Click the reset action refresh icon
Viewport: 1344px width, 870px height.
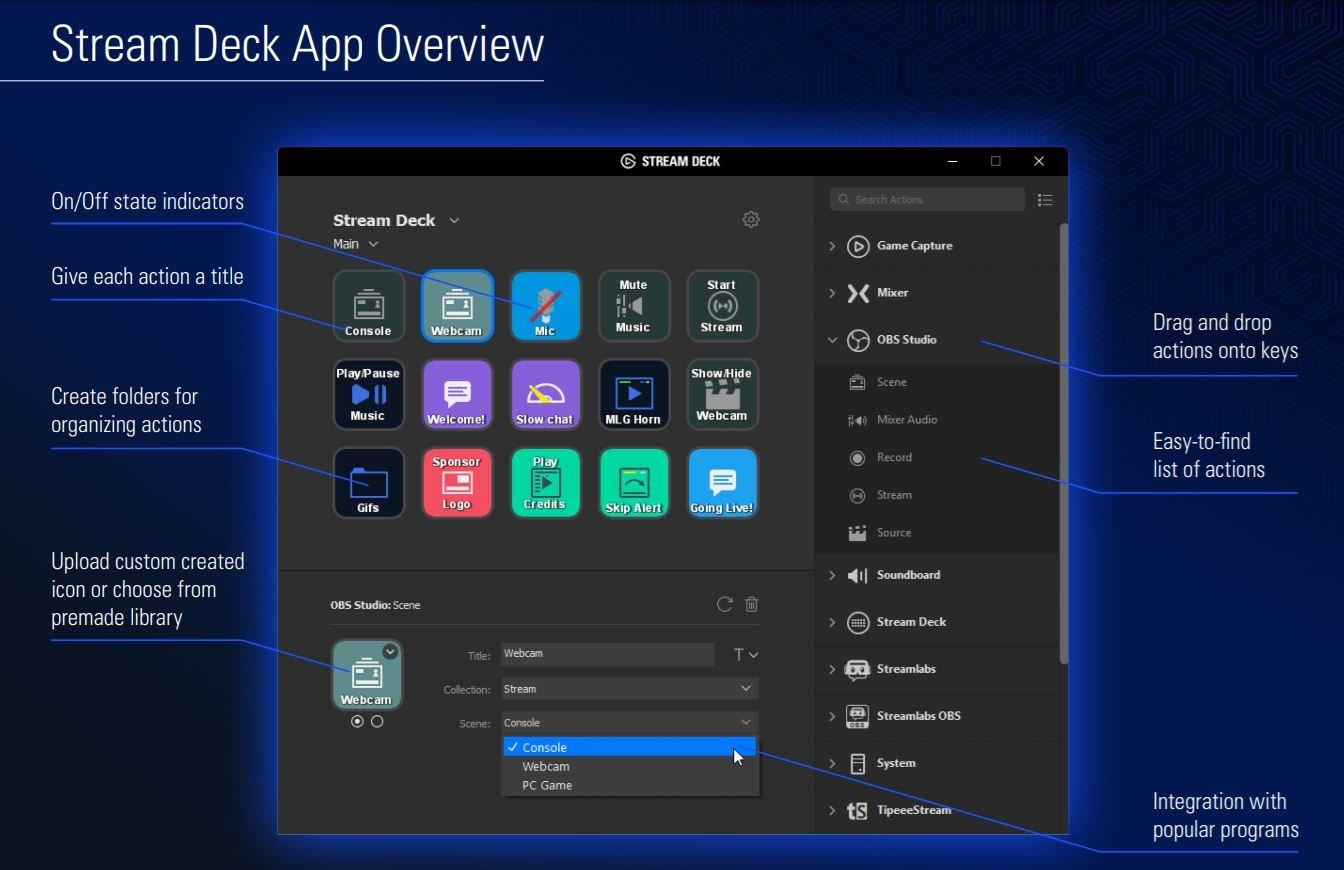pyautogui.click(x=725, y=604)
